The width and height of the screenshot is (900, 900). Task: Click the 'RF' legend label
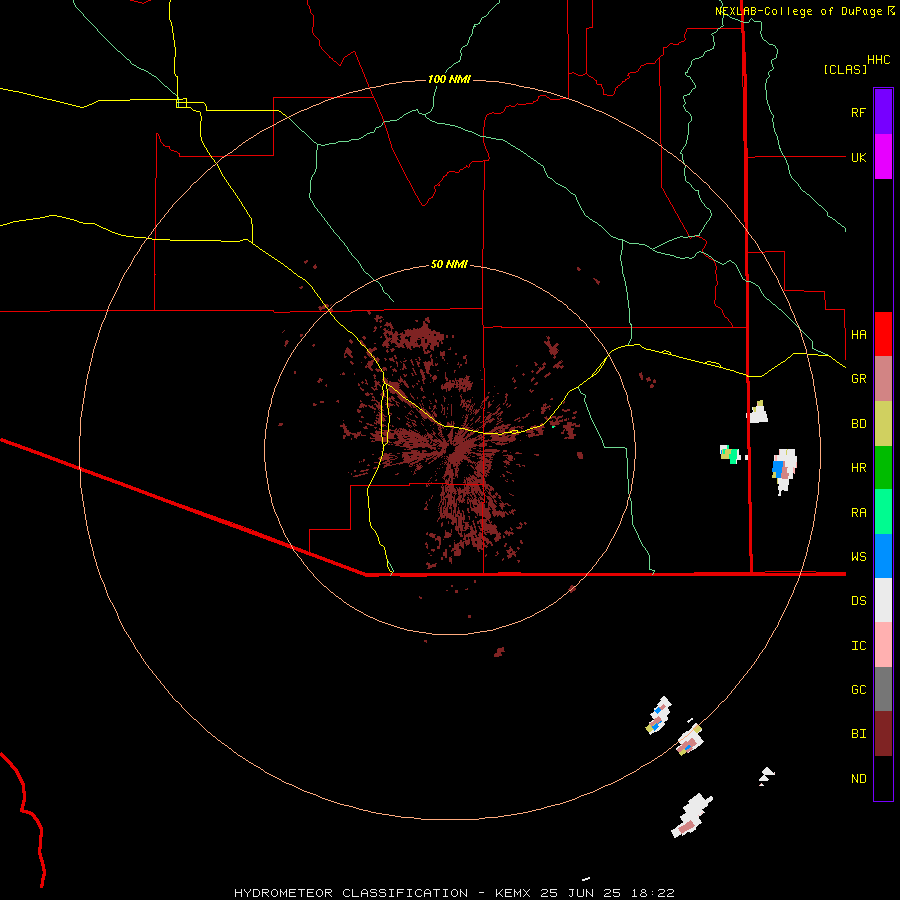(x=858, y=112)
